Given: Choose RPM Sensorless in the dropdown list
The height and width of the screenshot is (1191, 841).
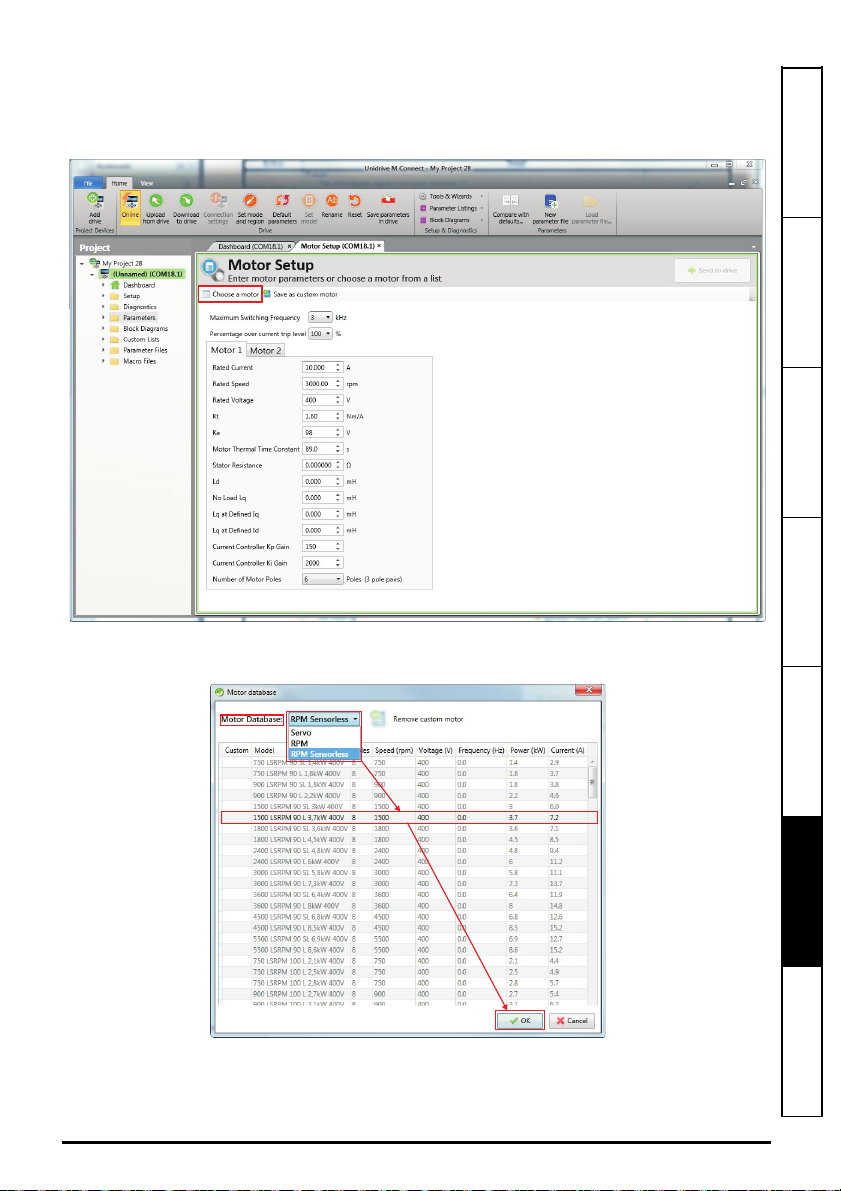Looking at the screenshot, I should coord(323,753).
